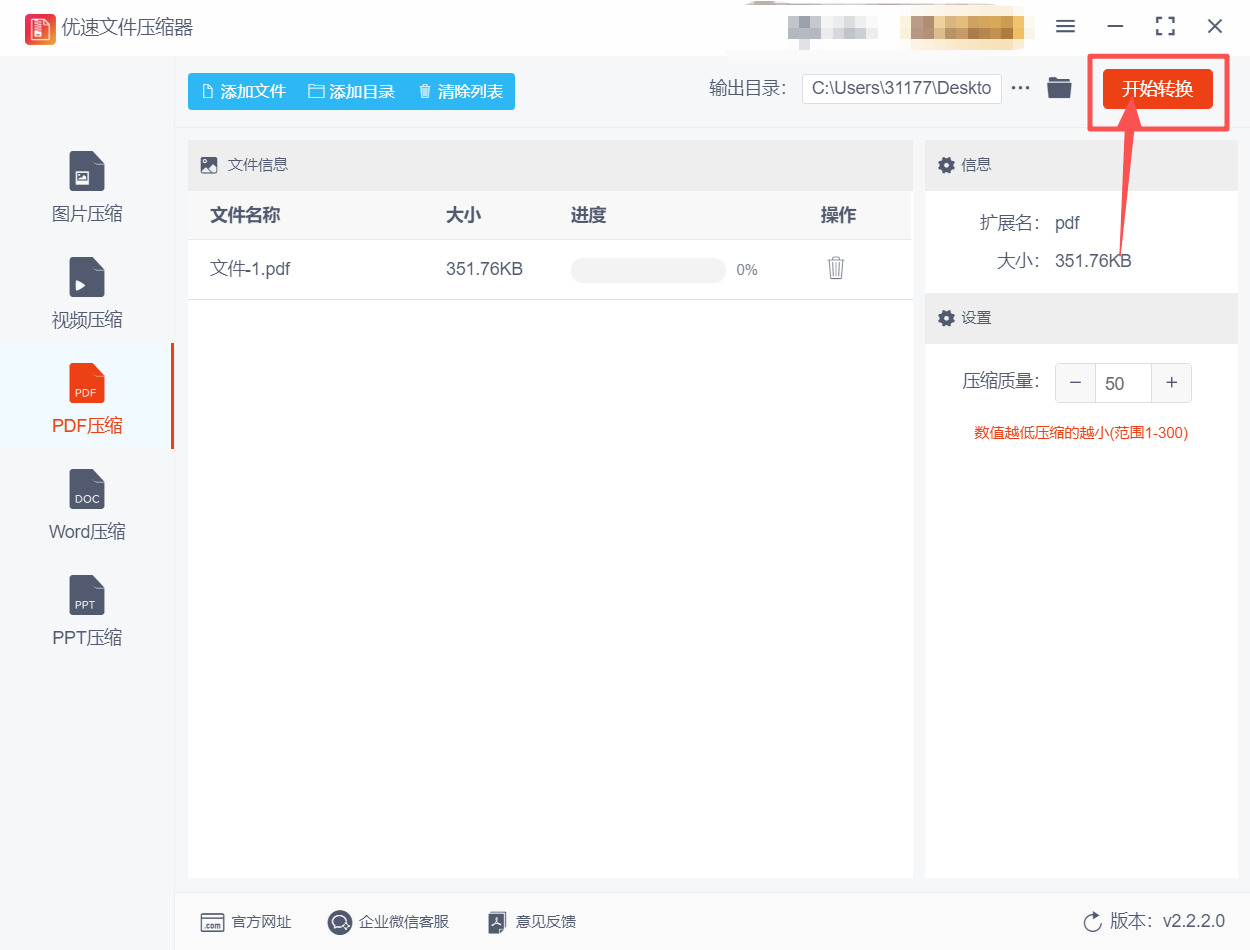The height and width of the screenshot is (950, 1250).
Task: Delete 文件-1.pdf using the trash icon
Action: click(836, 268)
